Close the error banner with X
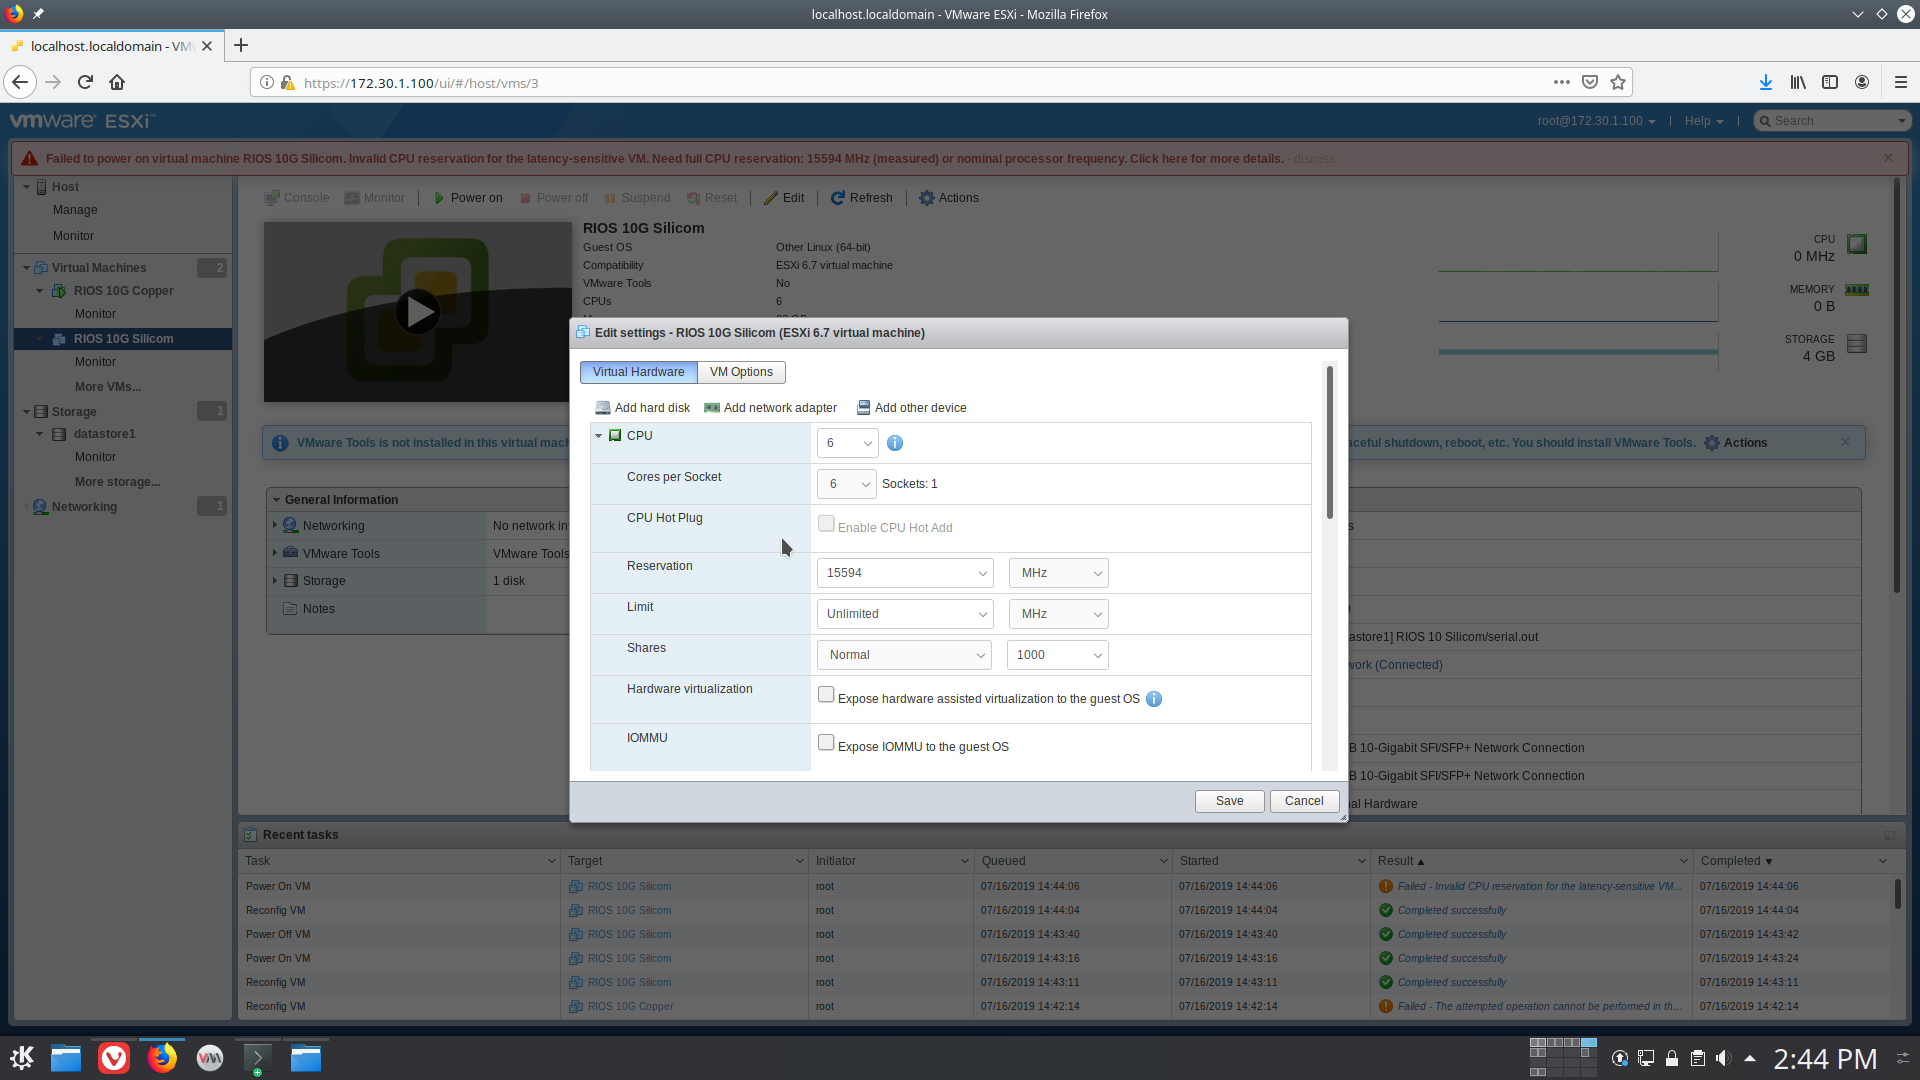1920x1080 pixels. 1888,158
